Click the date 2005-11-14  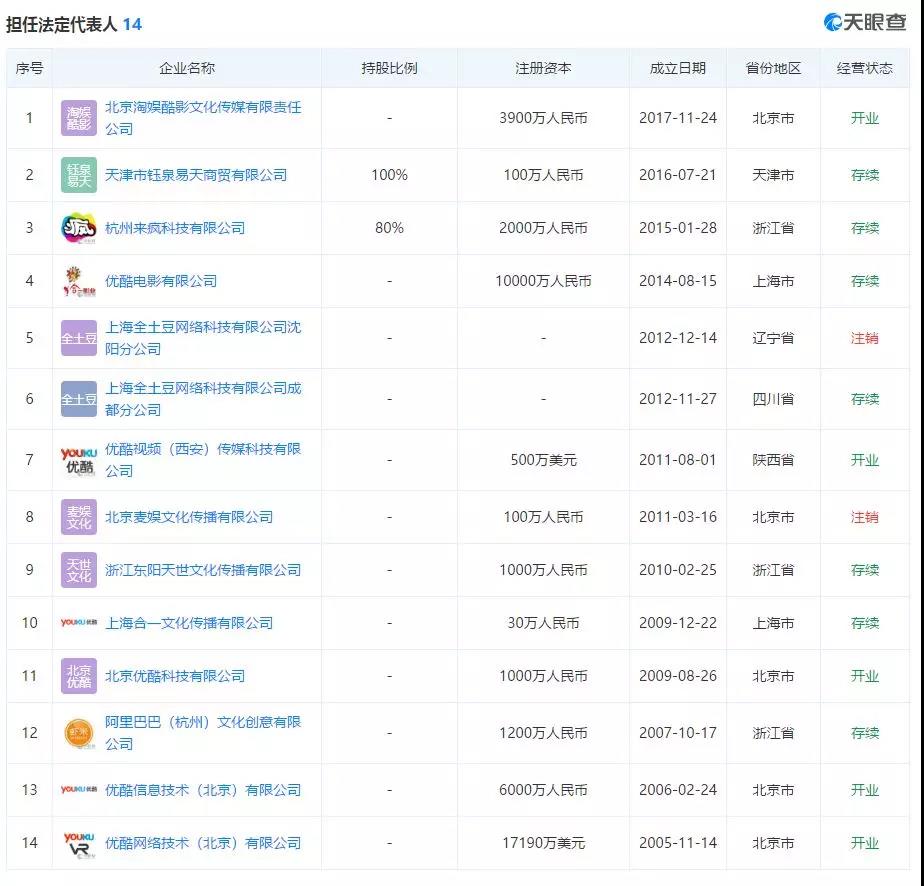(678, 843)
